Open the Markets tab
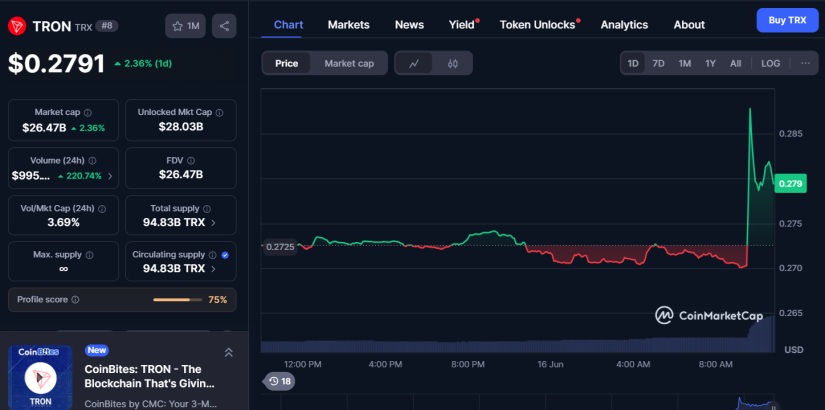This screenshot has width=825, height=410. 348,24
